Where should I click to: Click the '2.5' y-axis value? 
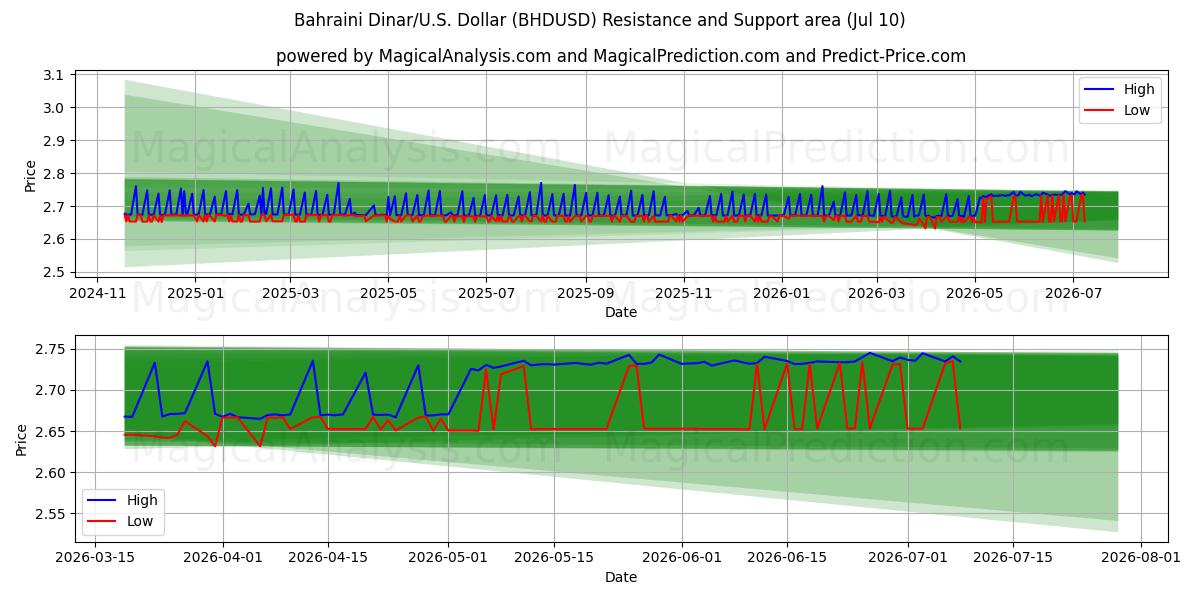54,272
